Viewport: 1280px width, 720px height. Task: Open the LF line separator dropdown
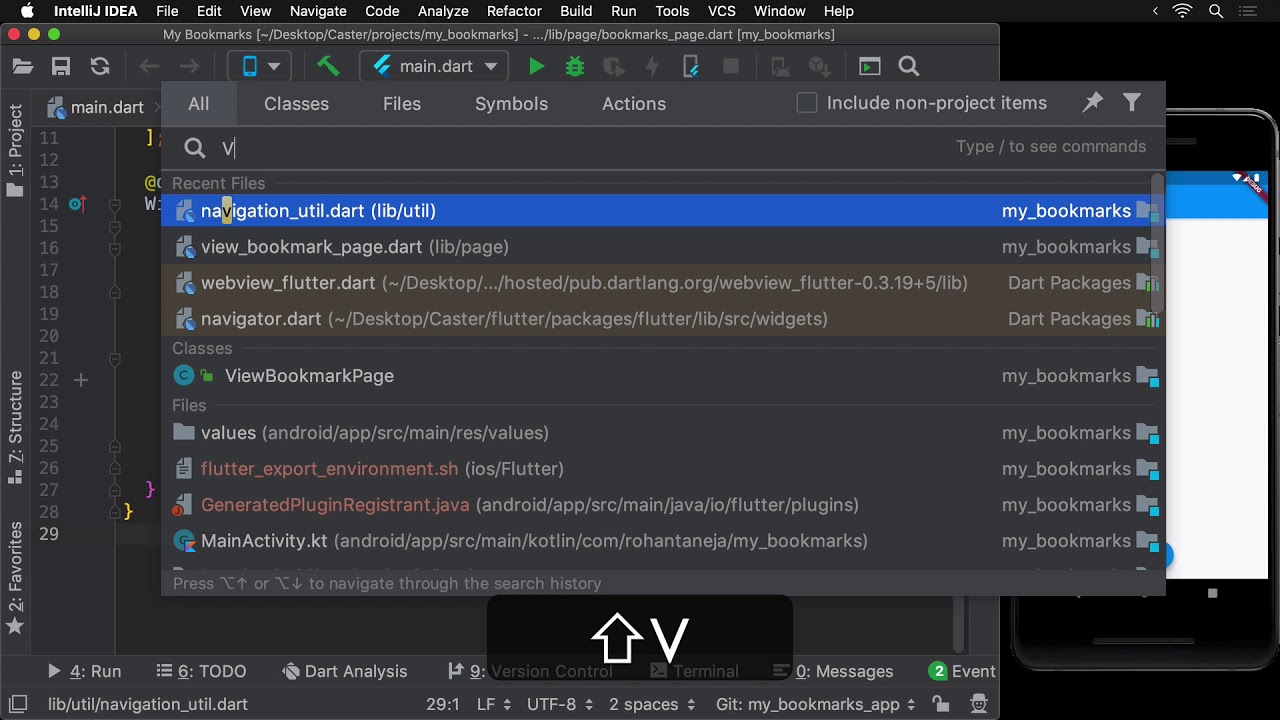494,704
